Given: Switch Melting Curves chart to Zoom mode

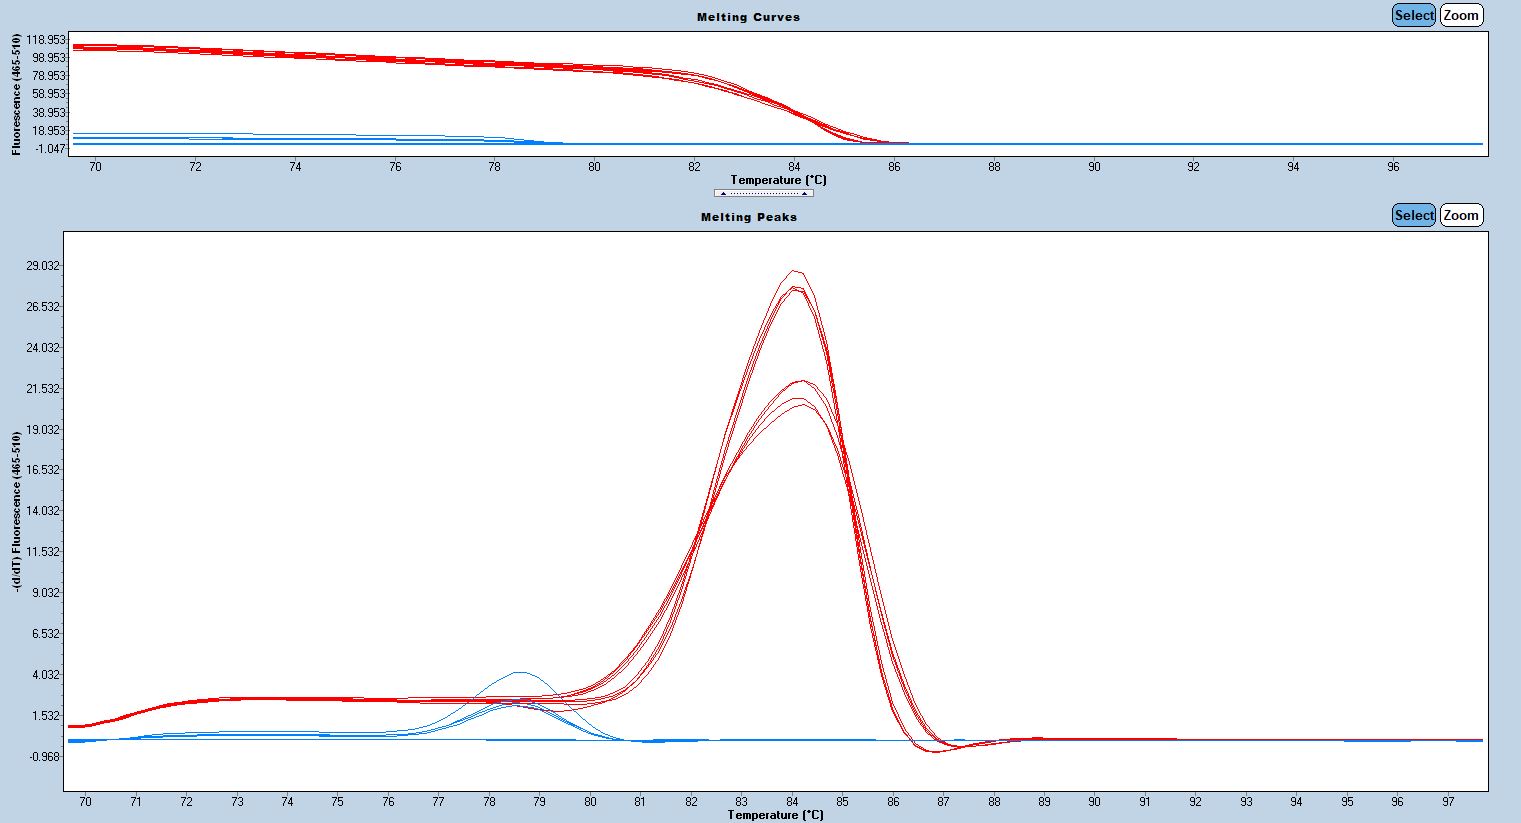Looking at the screenshot, I should [x=1460, y=15].
